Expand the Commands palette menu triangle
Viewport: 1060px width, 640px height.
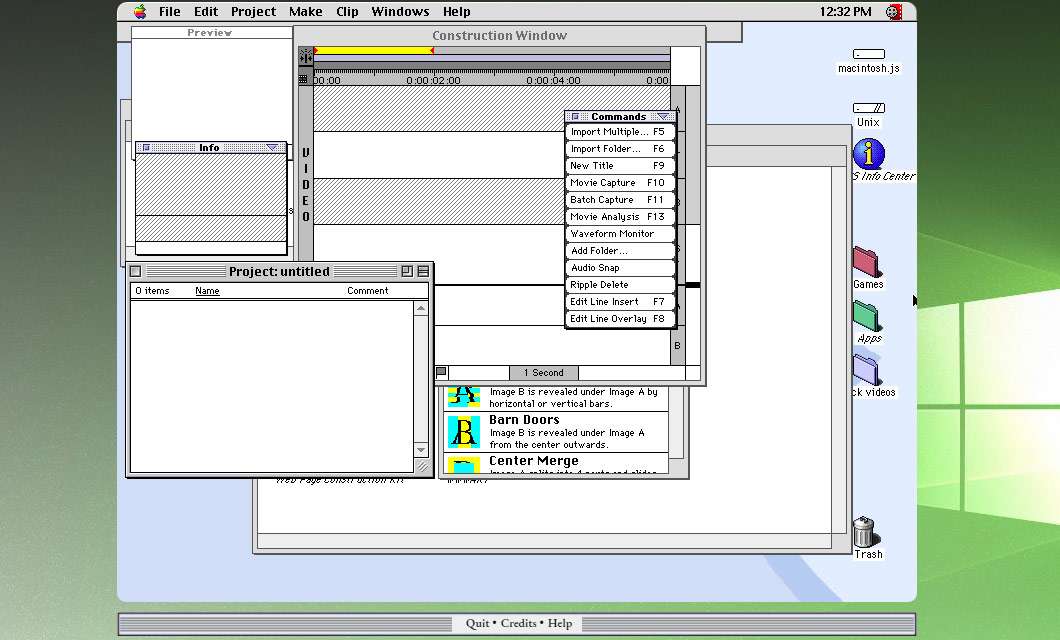coord(662,117)
